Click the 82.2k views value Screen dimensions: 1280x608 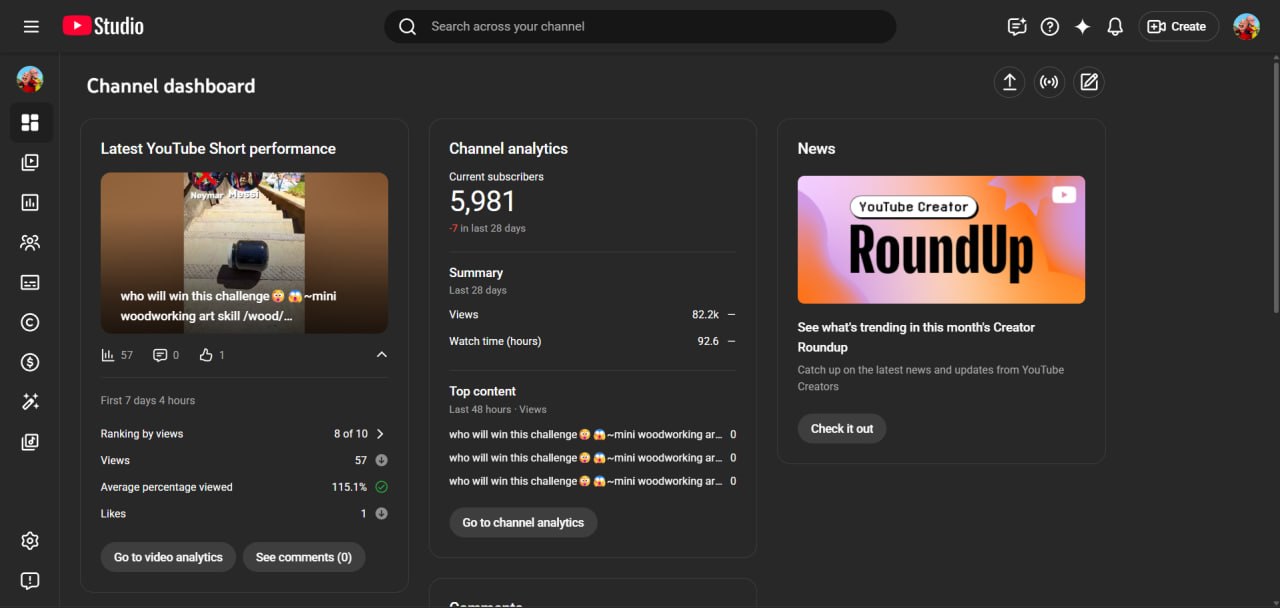coord(705,315)
